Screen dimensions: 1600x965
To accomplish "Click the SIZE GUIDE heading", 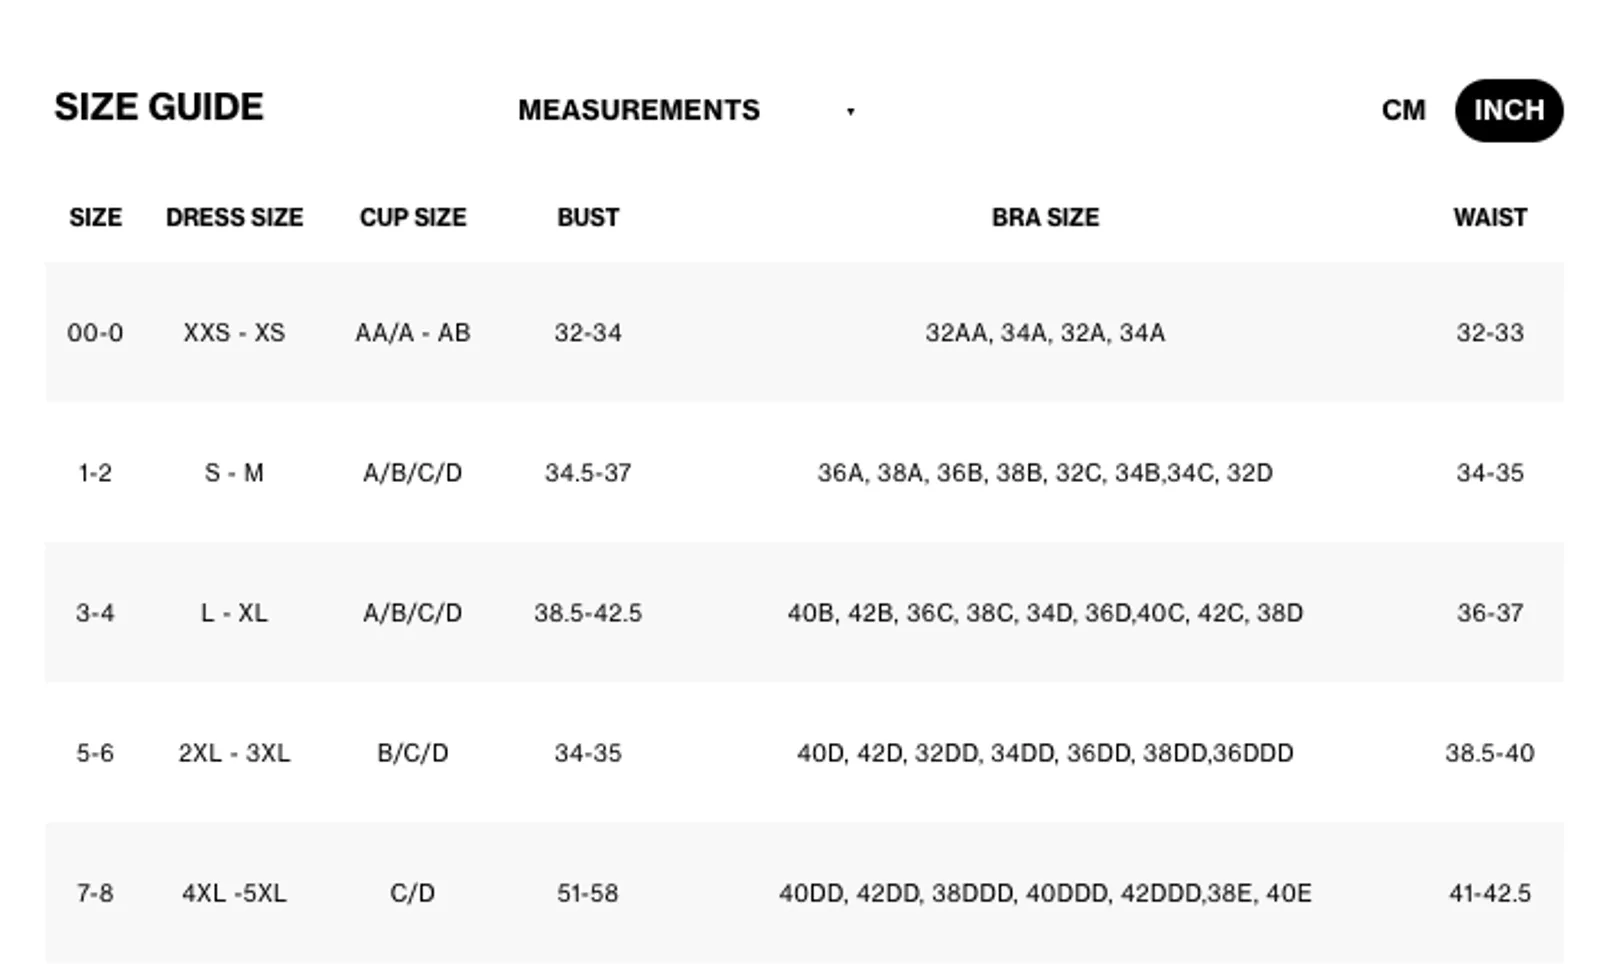I will pos(159,107).
